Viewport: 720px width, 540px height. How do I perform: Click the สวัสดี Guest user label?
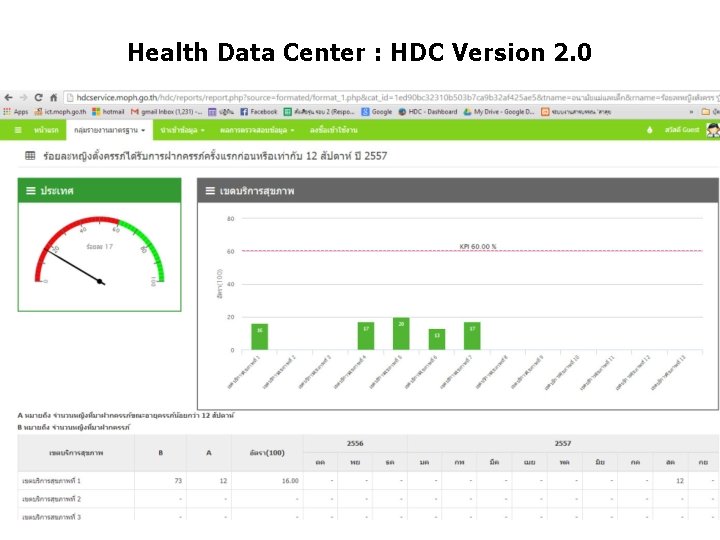click(682, 130)
